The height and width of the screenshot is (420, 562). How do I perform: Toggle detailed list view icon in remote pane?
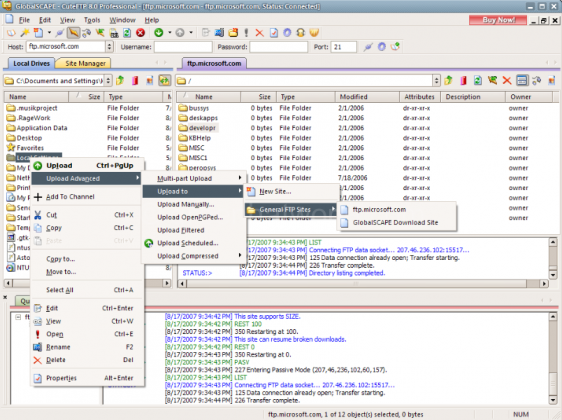(522, 81)
